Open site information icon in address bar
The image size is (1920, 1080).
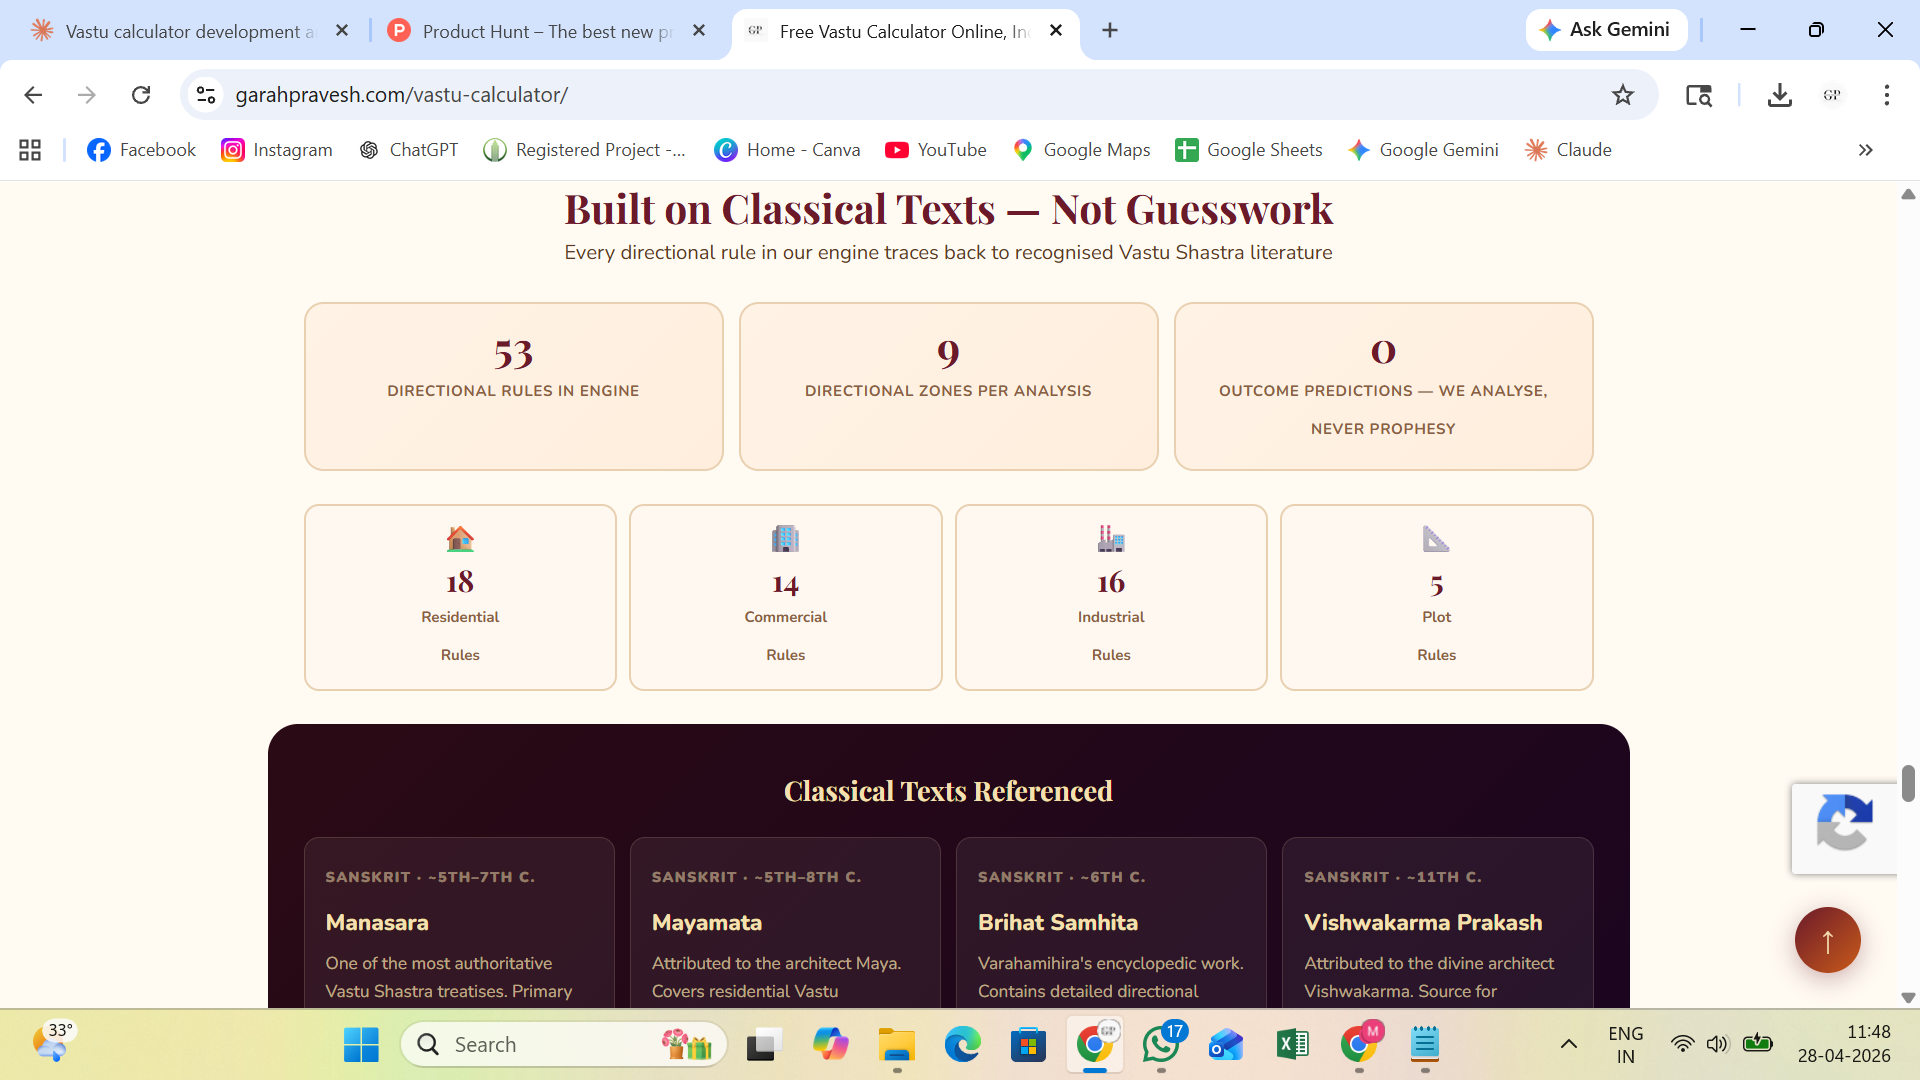pos(206,95)
